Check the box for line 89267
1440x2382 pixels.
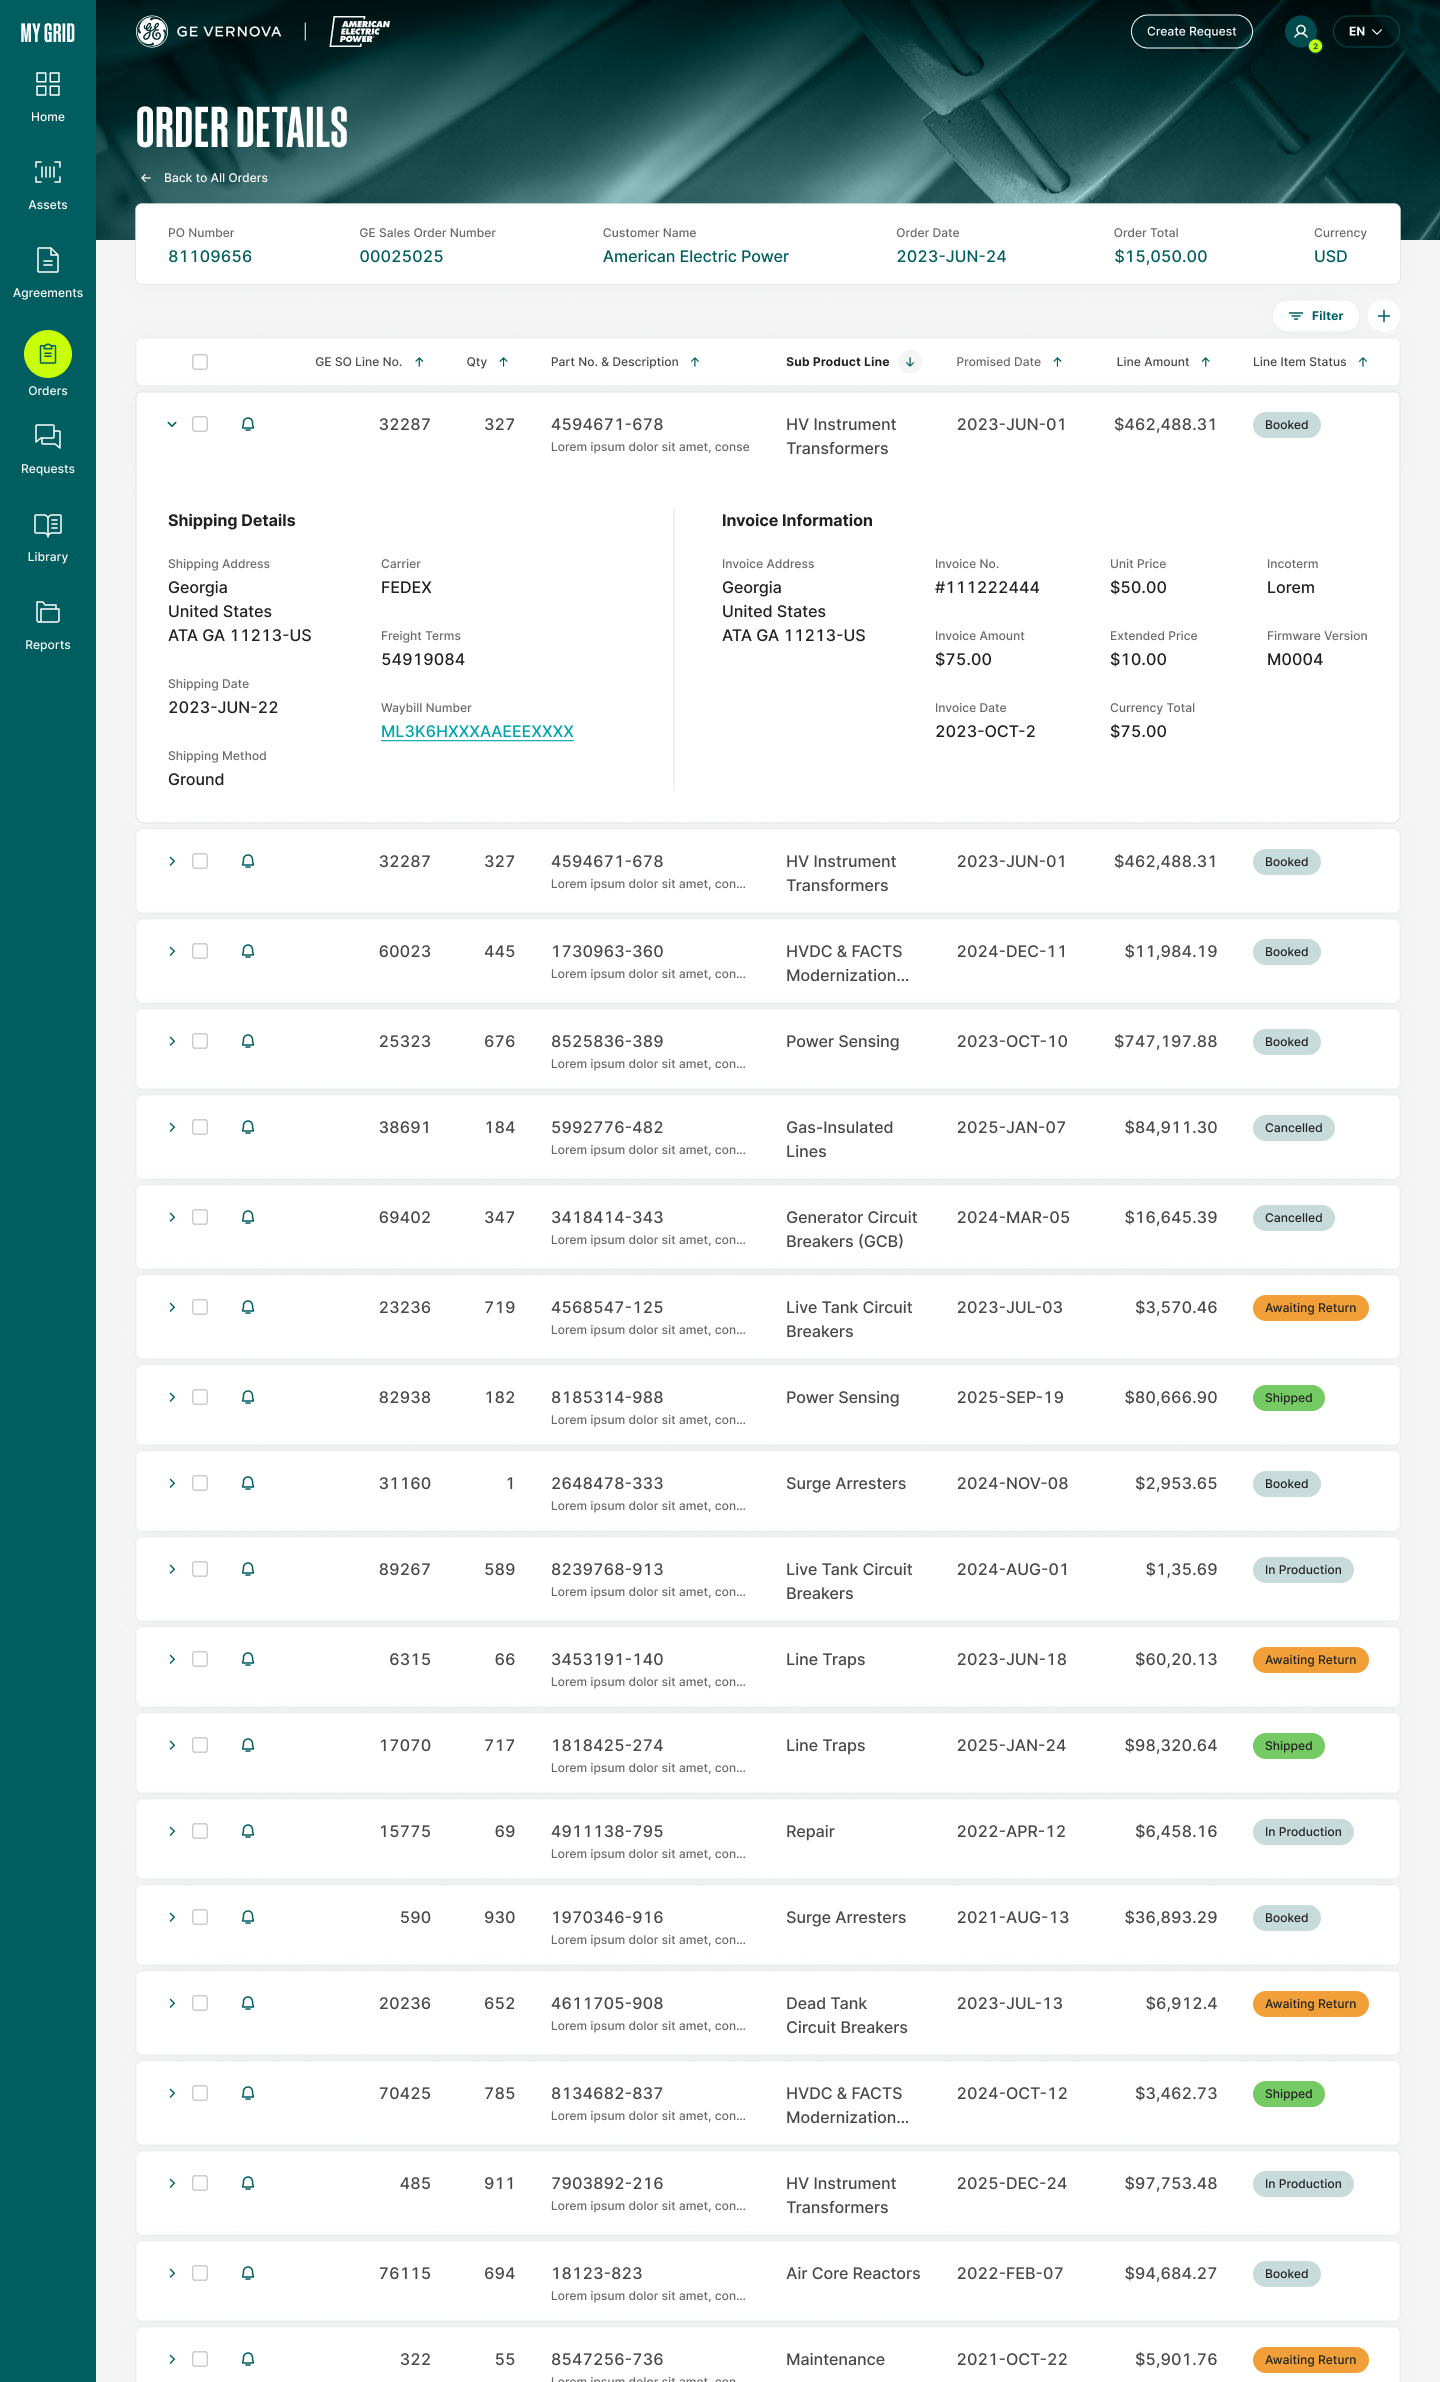point(200,1569)
